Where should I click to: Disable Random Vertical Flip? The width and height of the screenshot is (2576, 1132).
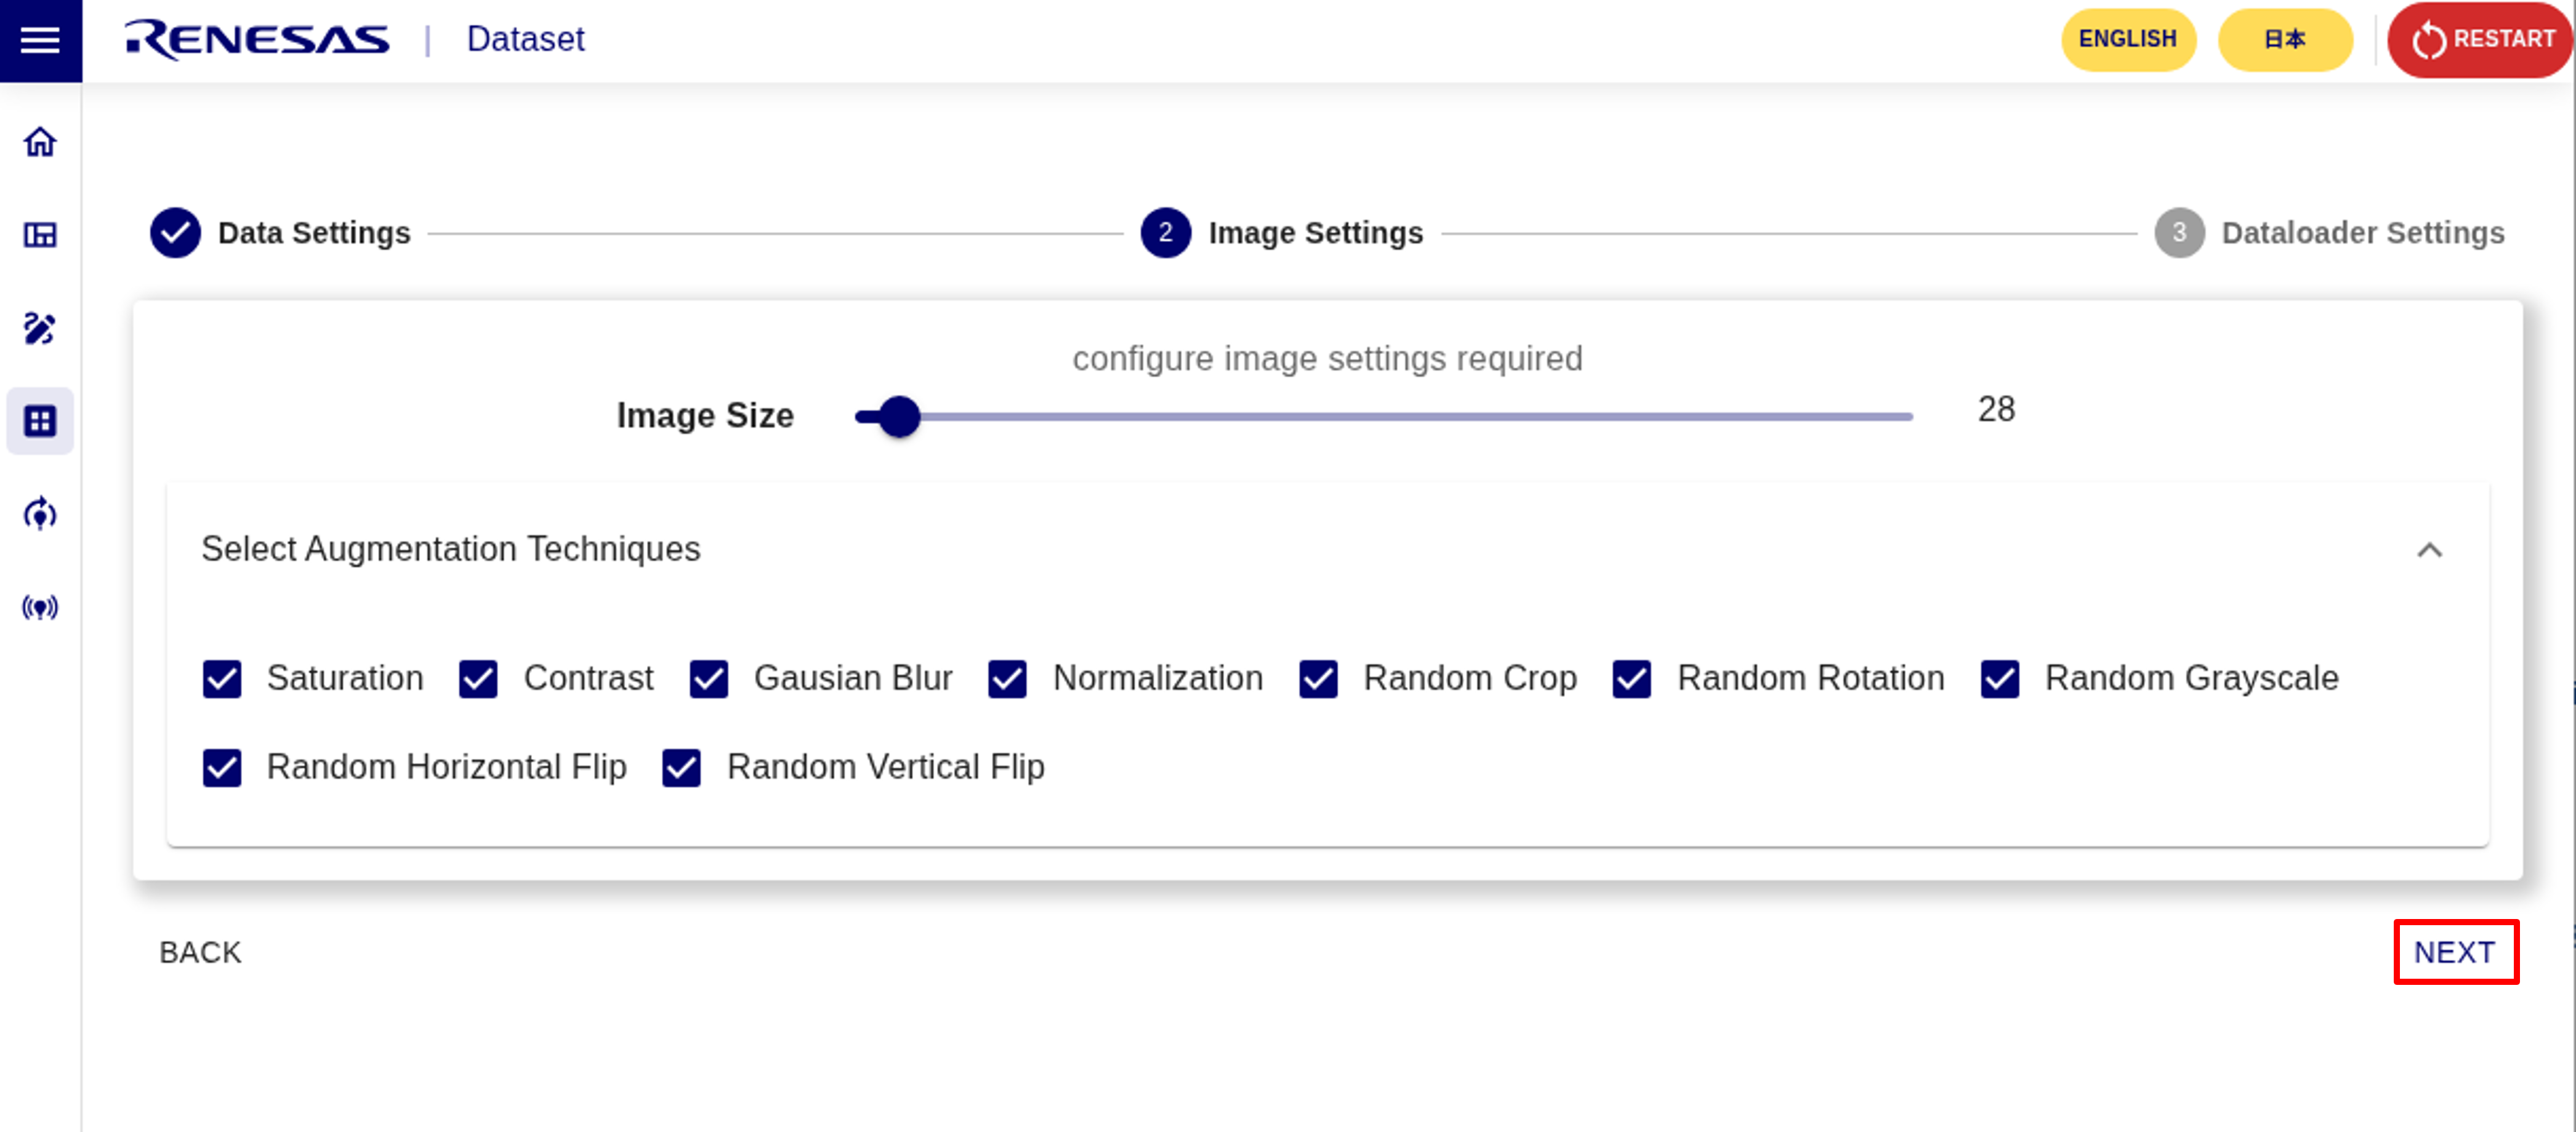[682, 768]
